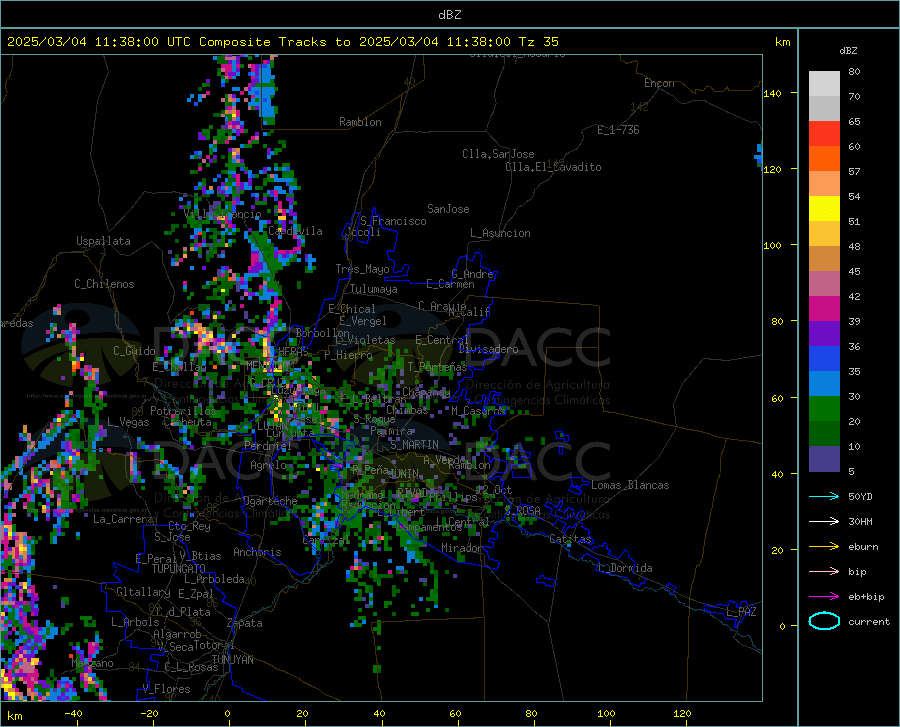The image size is (900, 727).
Task: Click the Ramblon label near the top
Action: click(x=360, y=122)
